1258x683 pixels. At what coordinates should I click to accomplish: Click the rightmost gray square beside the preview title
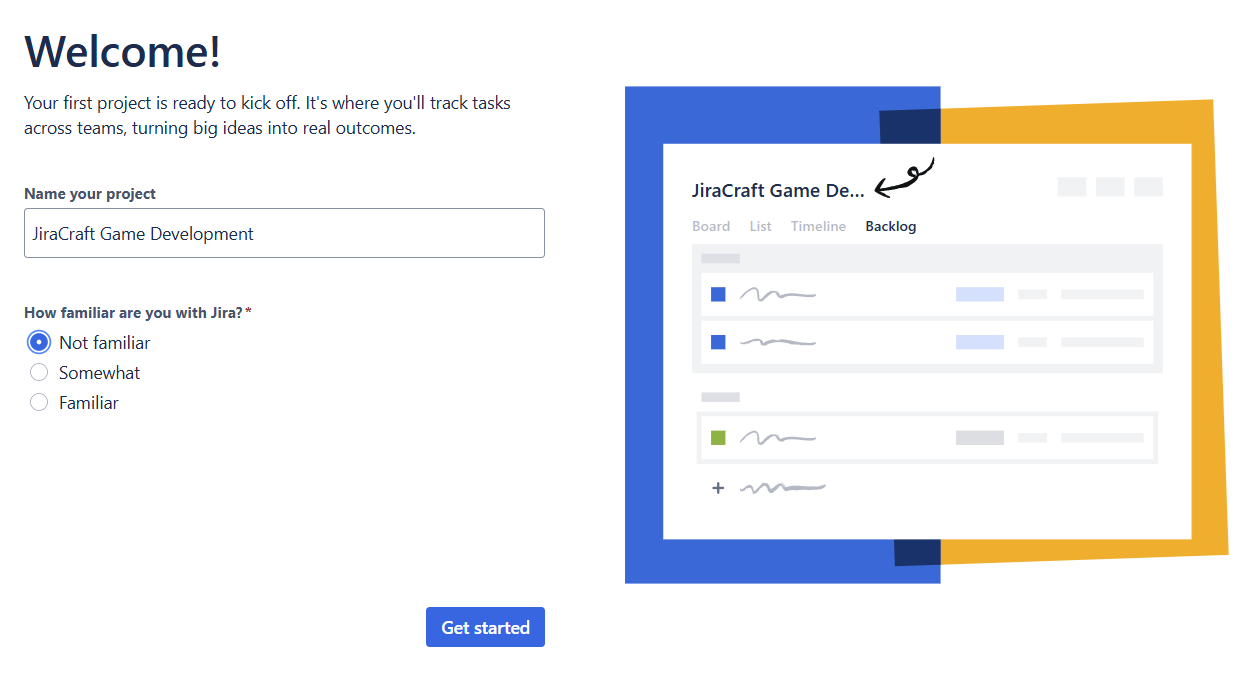pos(1148,187)
